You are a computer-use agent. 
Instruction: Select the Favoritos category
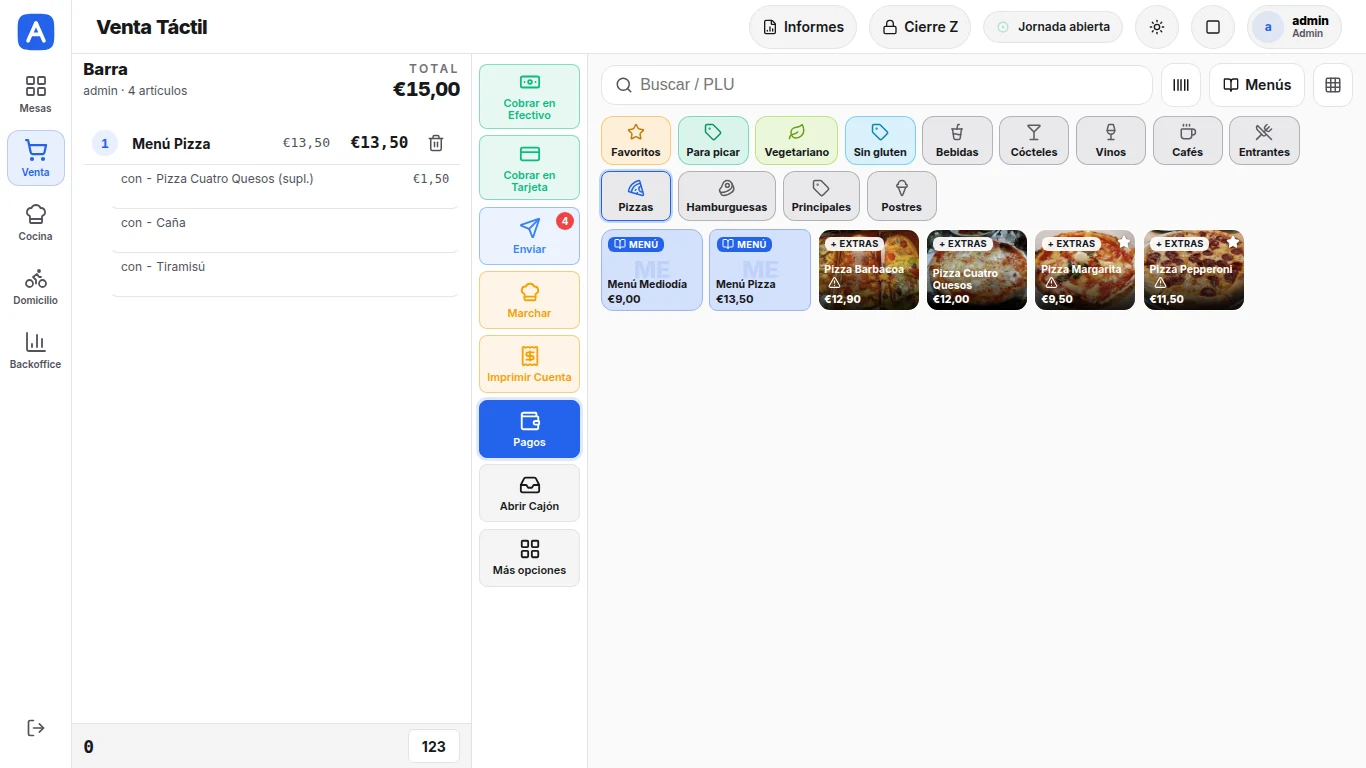point(636,140)
